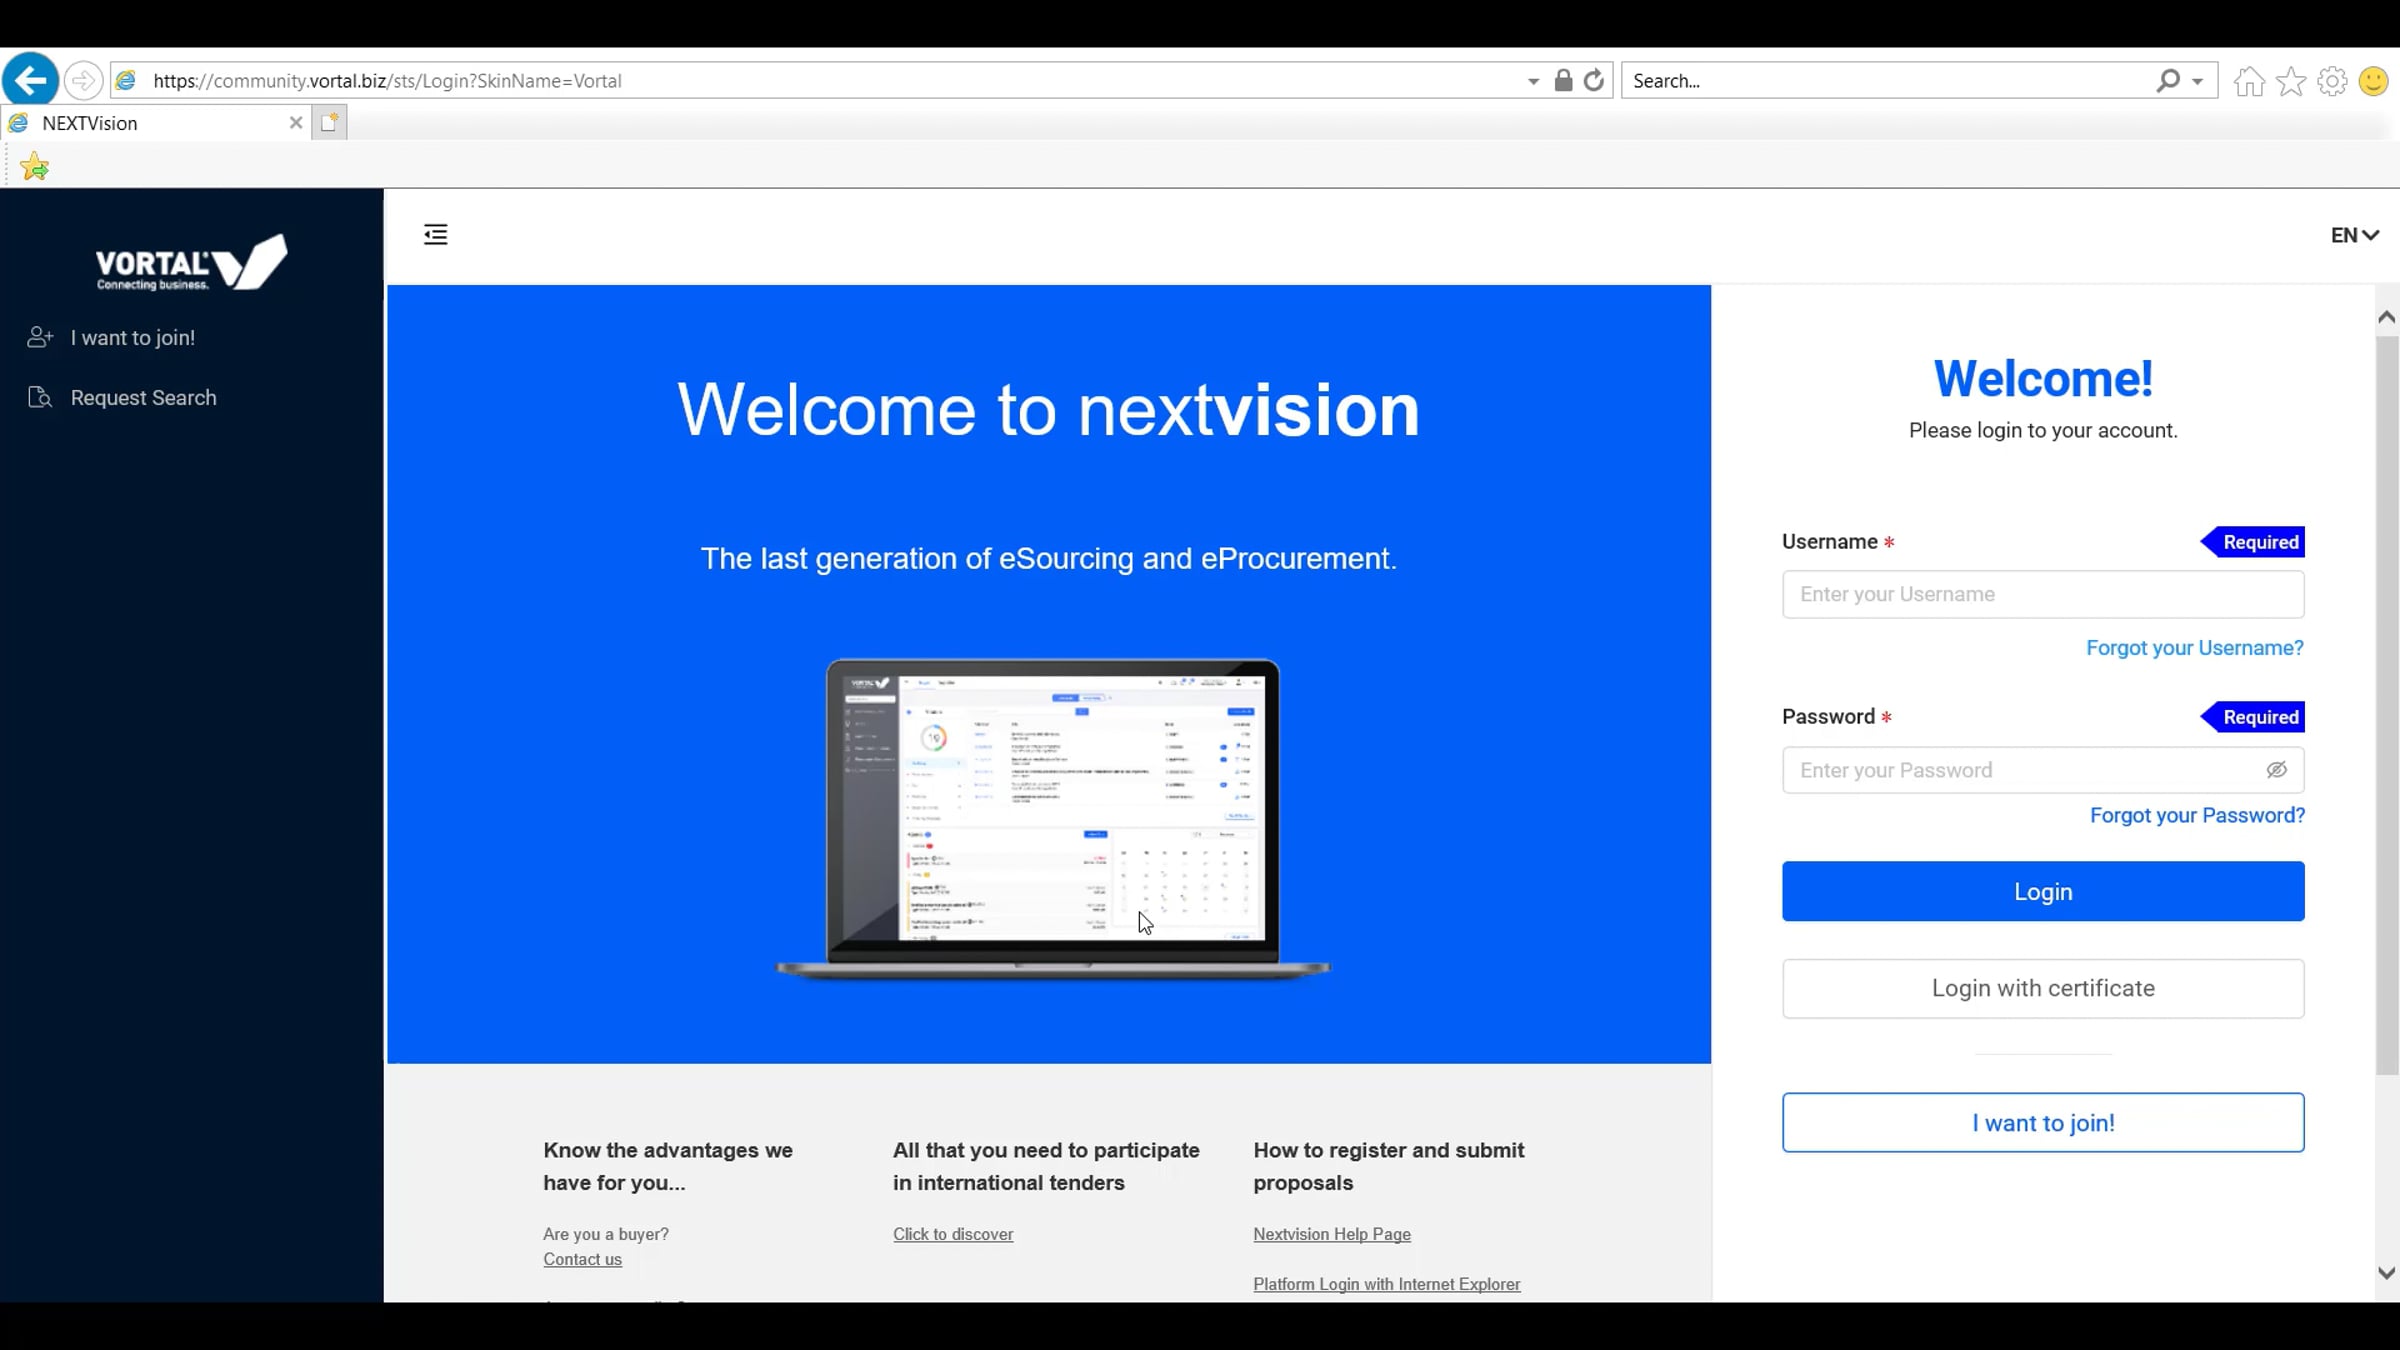This screenshot has height=1350, width=2400.
Task: Follow the Forgot your Username? link
Action: point(2195,648)
